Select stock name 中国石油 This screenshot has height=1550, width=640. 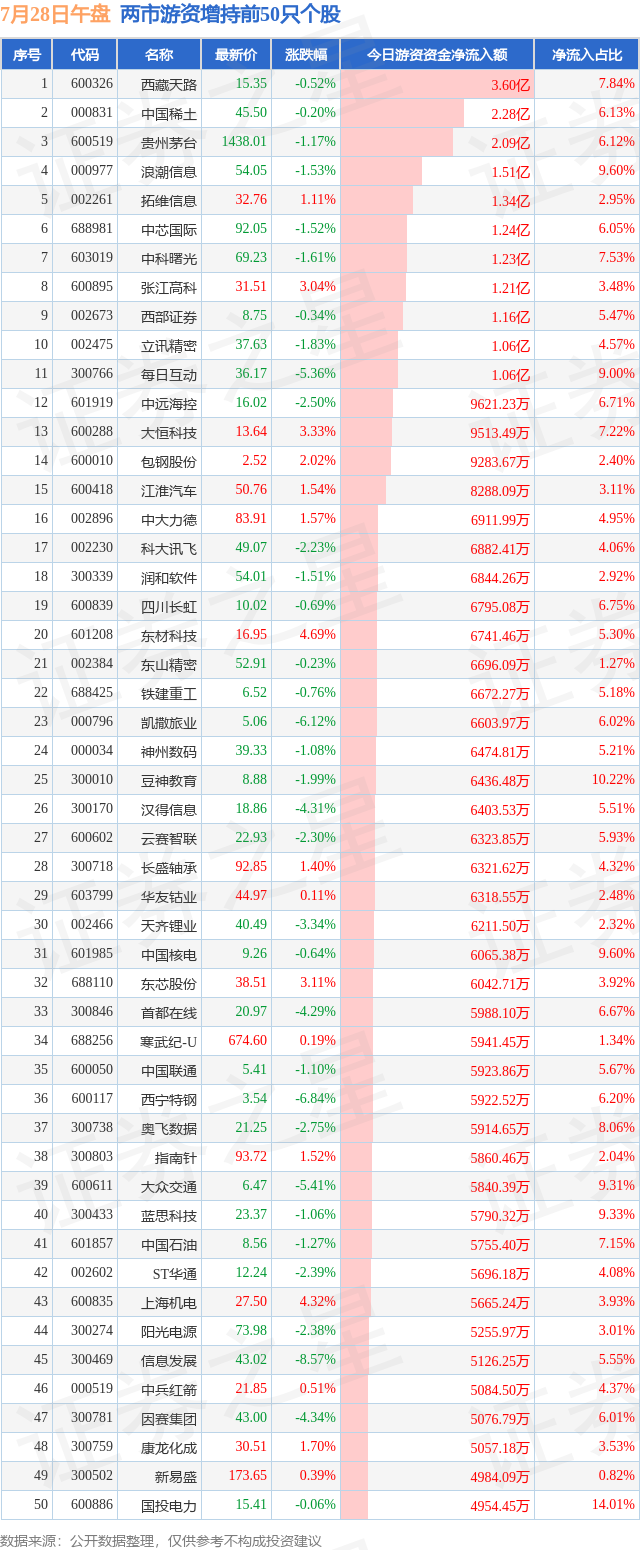coord(169,1245)
